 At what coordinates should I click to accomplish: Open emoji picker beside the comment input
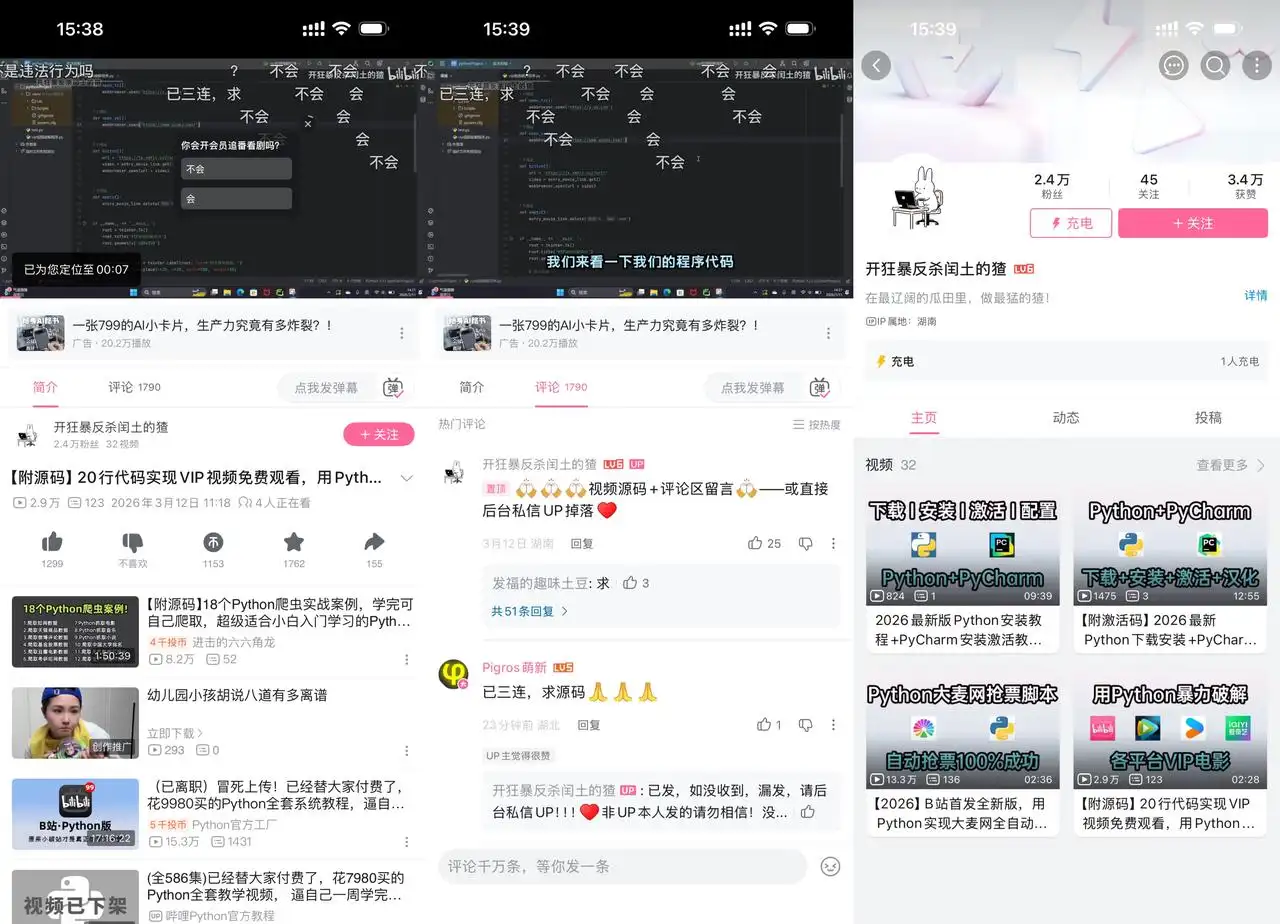(830, 866)
